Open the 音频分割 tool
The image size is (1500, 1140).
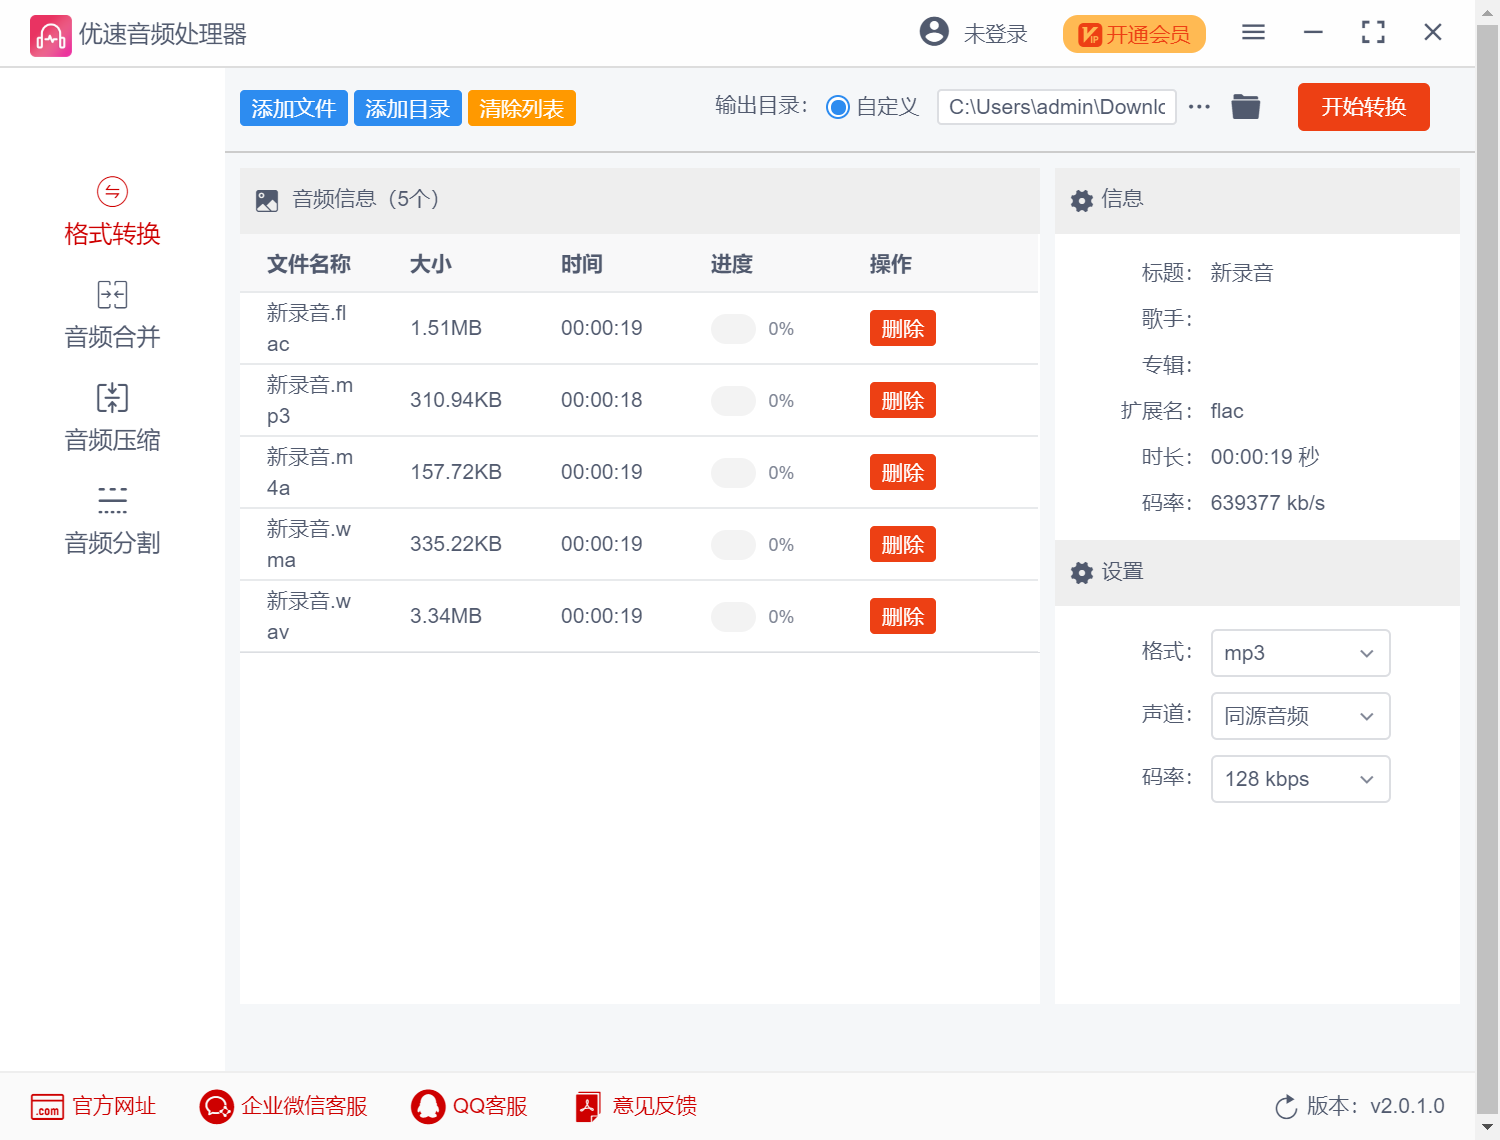(x=111, y=520)
